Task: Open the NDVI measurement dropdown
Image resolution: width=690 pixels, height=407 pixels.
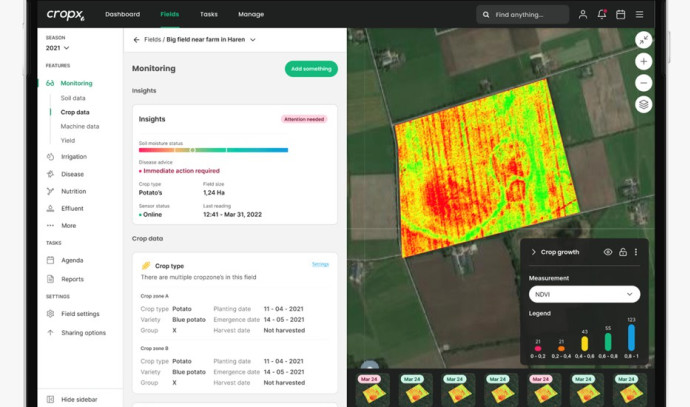Action: click(584, 294)
